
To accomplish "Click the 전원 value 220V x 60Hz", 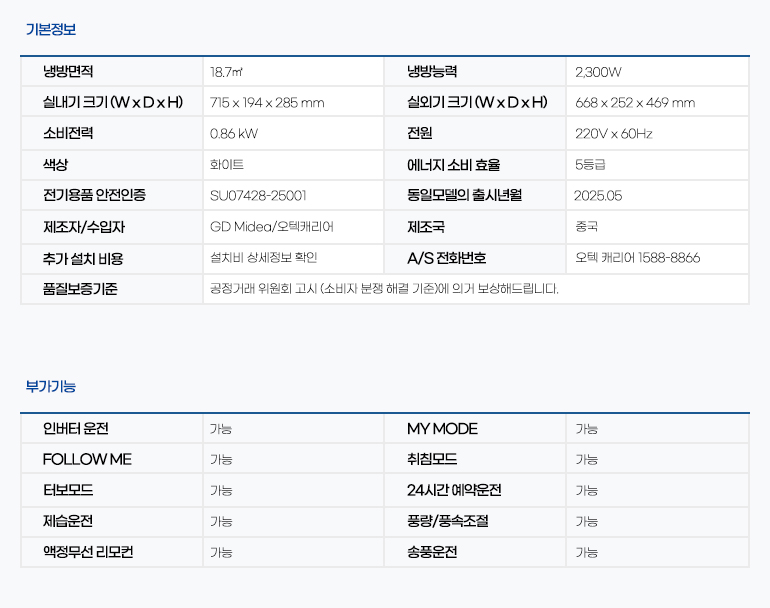I will pyautogui.click(x=613, y=134).
